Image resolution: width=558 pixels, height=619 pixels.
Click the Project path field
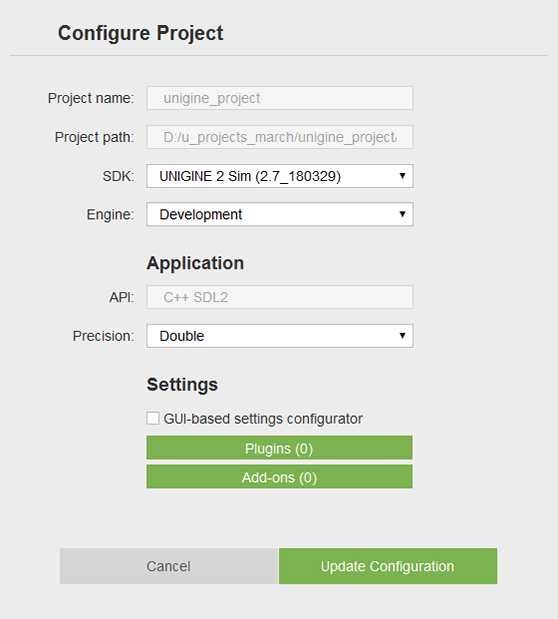pyautogui.click(x=280, y=137)
